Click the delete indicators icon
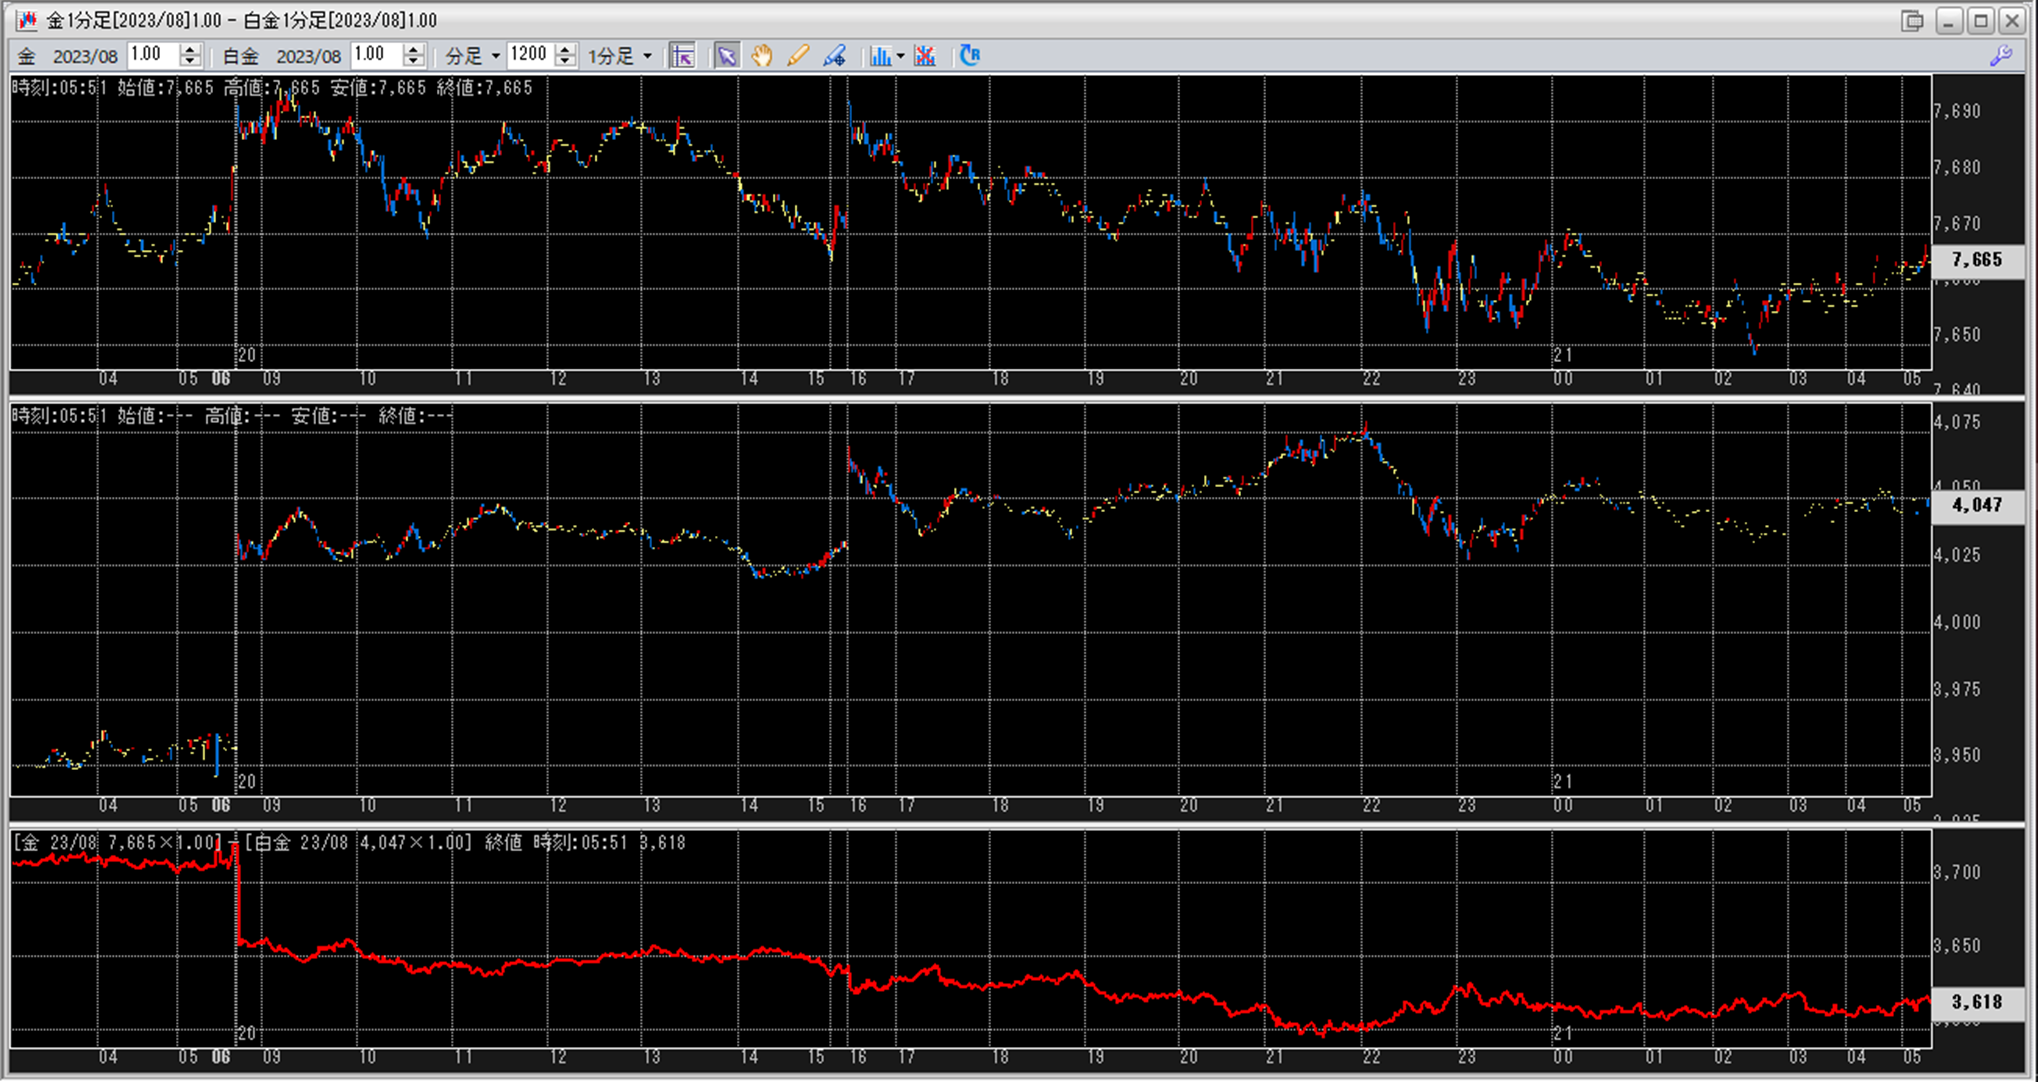 pyautogui.click(x=925, y=56)
